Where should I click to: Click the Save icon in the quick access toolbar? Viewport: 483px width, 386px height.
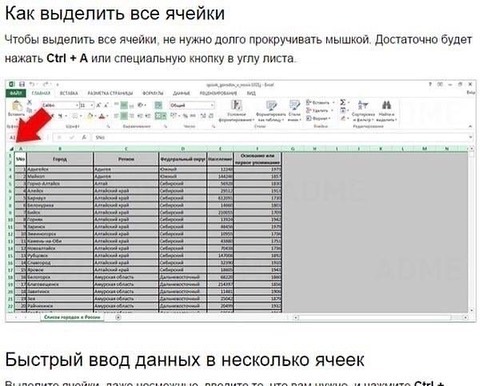22,84
